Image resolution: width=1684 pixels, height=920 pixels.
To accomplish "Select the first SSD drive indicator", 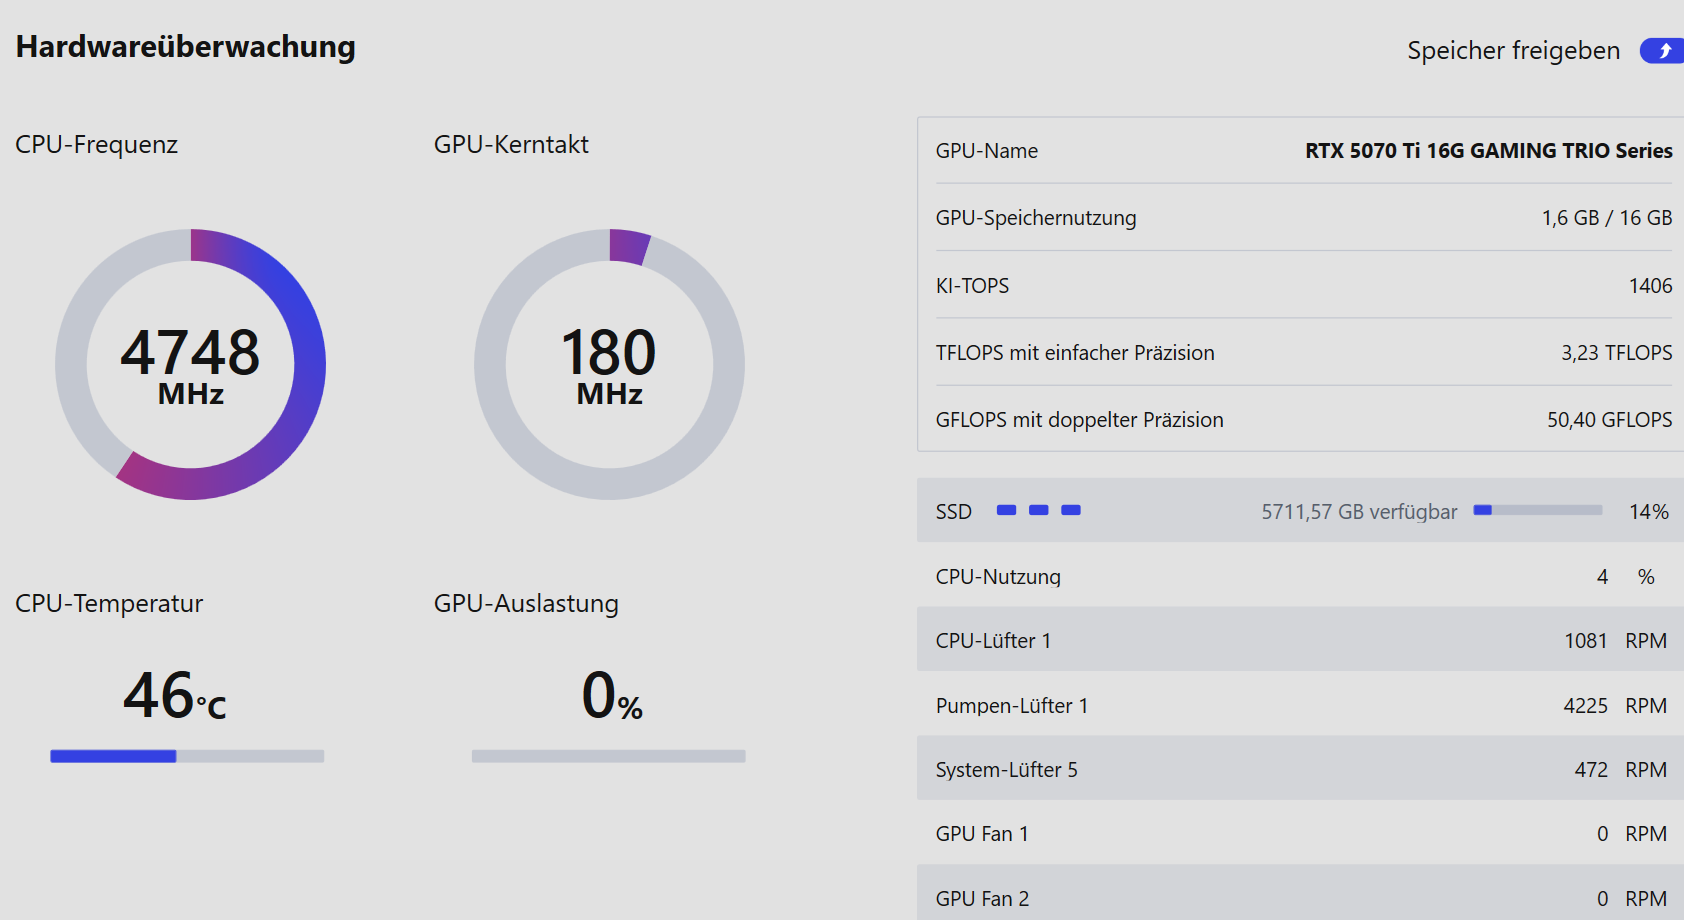I will click(x=1006, y=510).
